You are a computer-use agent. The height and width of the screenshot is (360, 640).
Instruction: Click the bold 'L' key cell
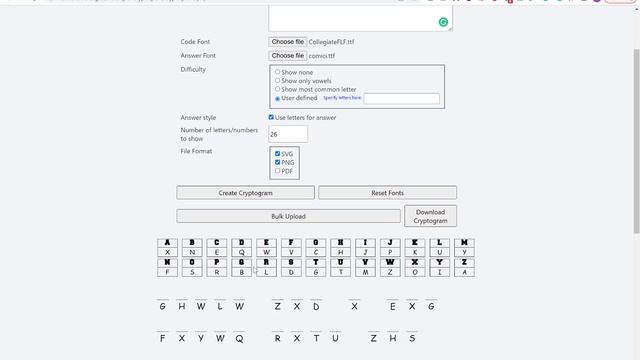point(440,242)
